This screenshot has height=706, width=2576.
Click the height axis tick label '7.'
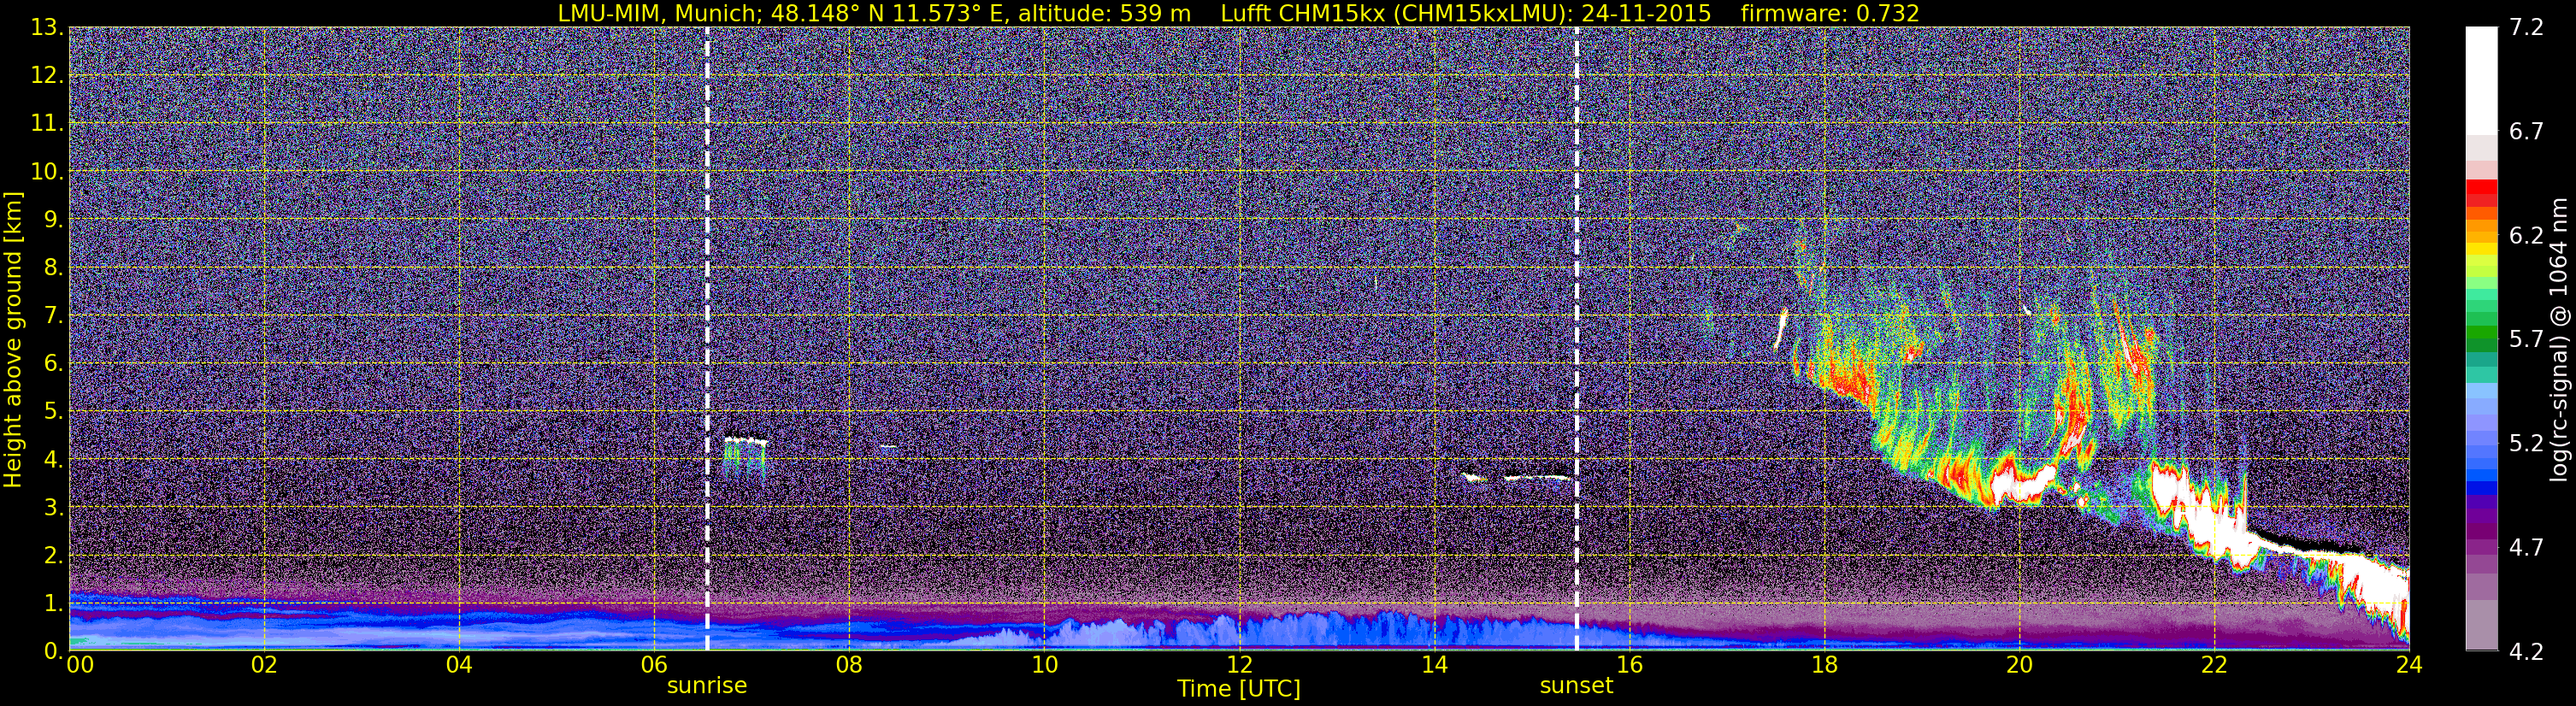point(53,315)
